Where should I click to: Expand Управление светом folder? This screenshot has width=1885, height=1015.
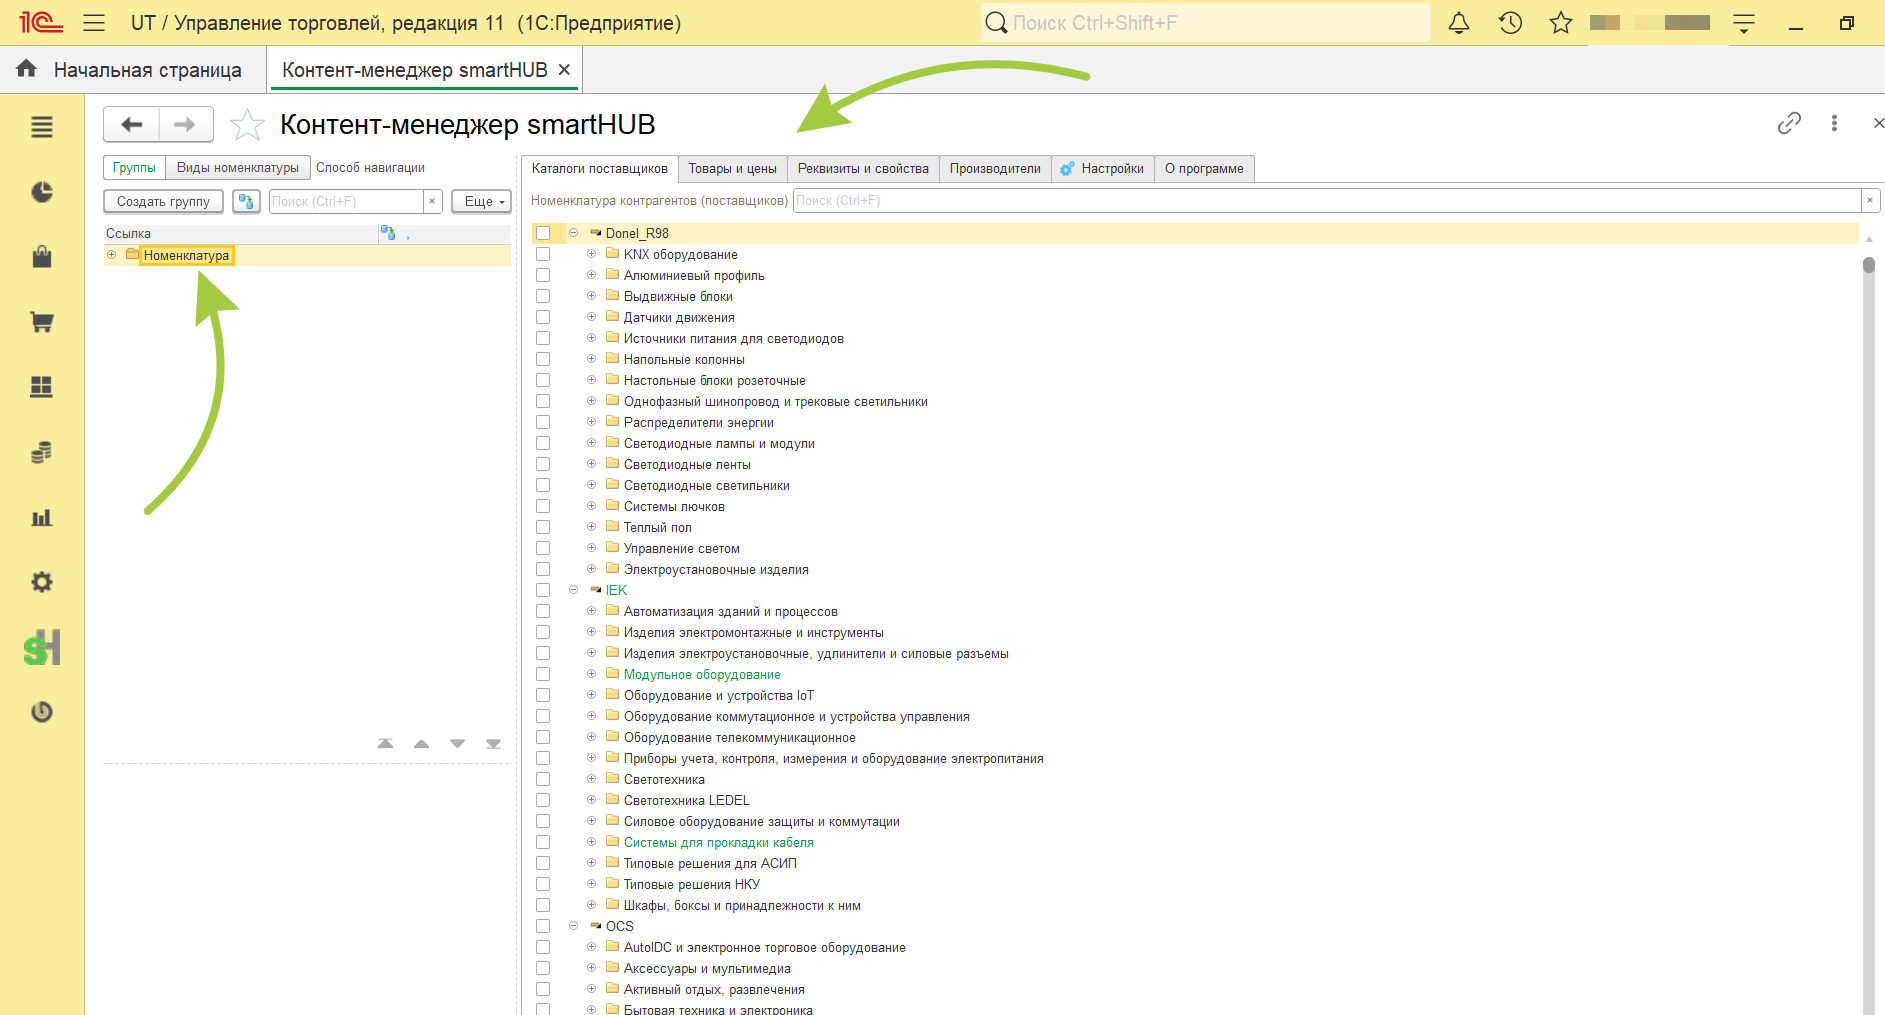[592, 548]
